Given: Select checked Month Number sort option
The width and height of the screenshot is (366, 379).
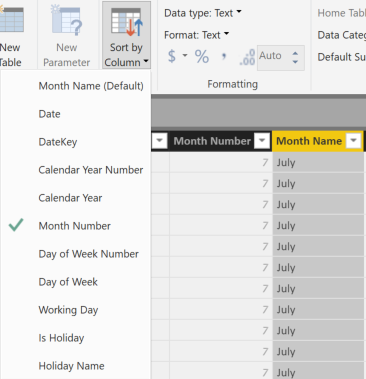Looking at the screenshot, I should coord(76,226).
